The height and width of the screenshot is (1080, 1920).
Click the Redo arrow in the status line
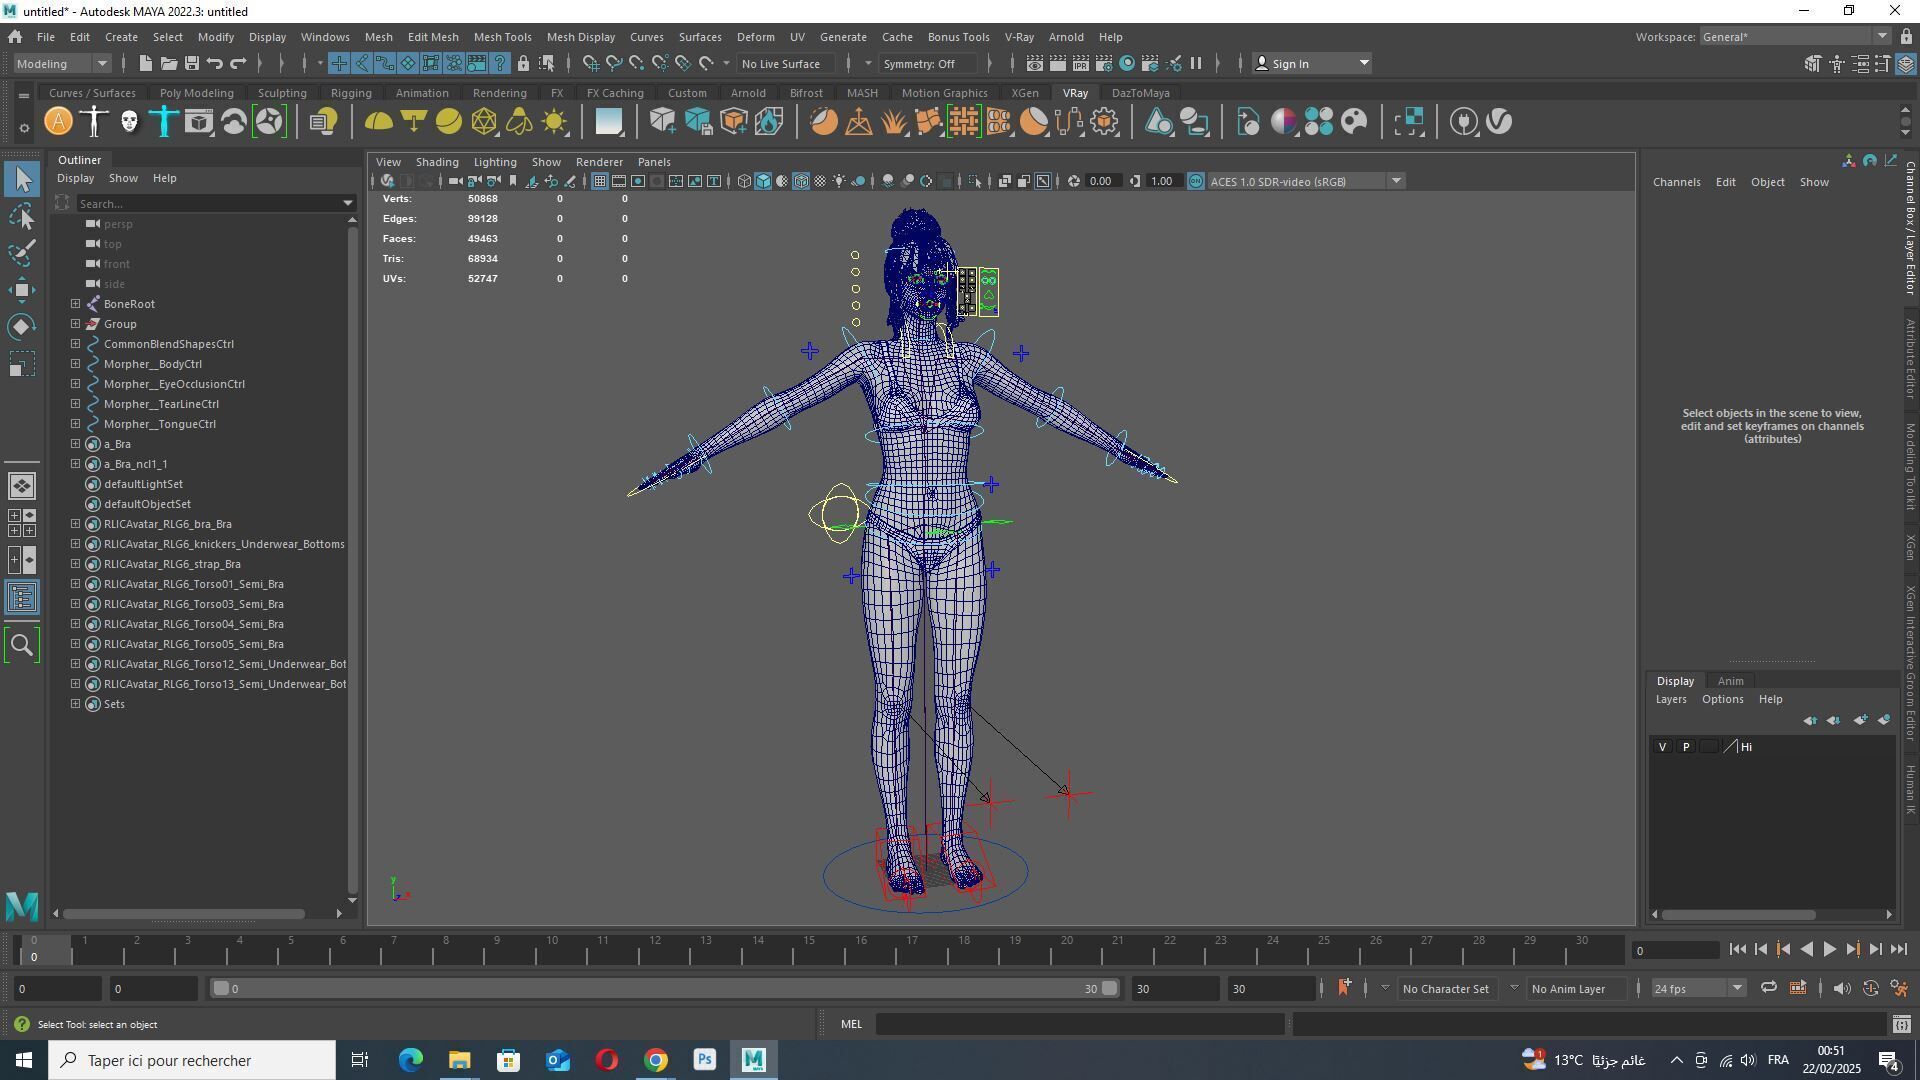[238, 64]
